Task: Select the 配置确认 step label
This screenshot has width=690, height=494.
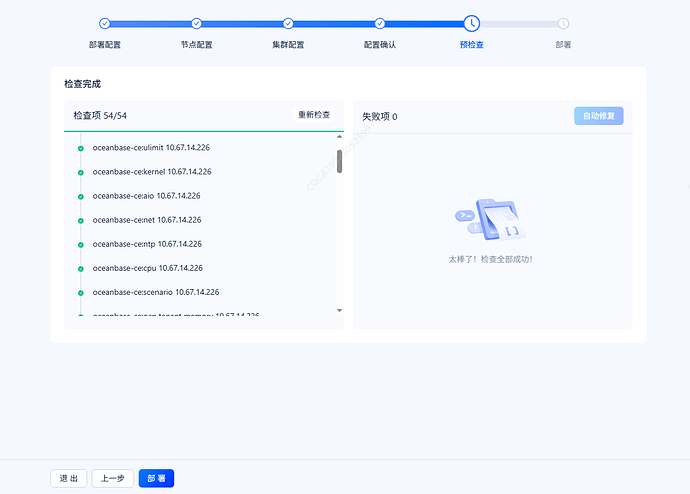Action: point(380,44)
